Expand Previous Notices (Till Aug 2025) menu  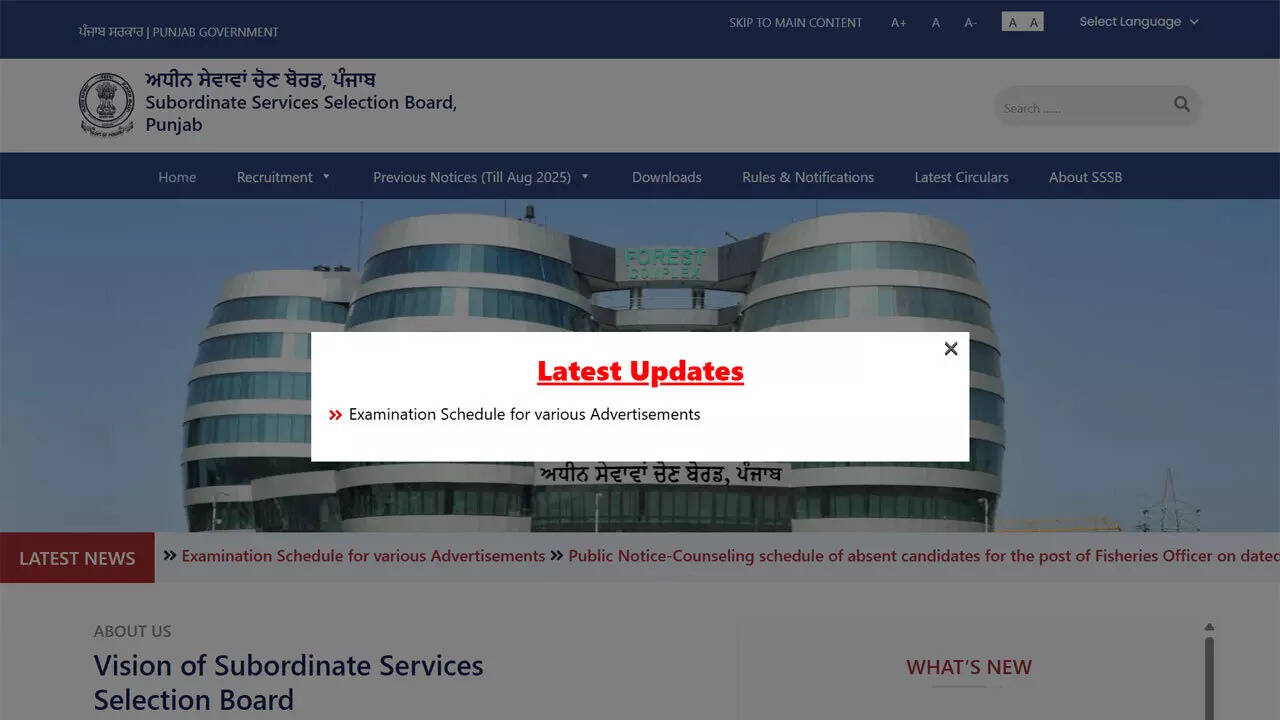(x=480, y=177)
